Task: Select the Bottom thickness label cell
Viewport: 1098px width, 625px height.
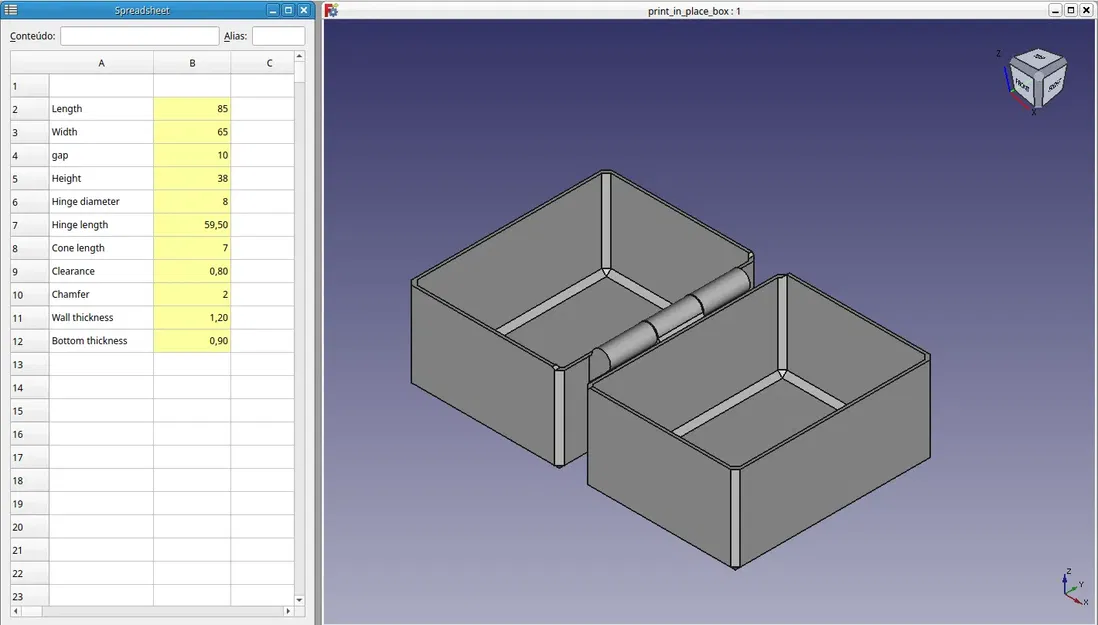Action: click(102, 340)
